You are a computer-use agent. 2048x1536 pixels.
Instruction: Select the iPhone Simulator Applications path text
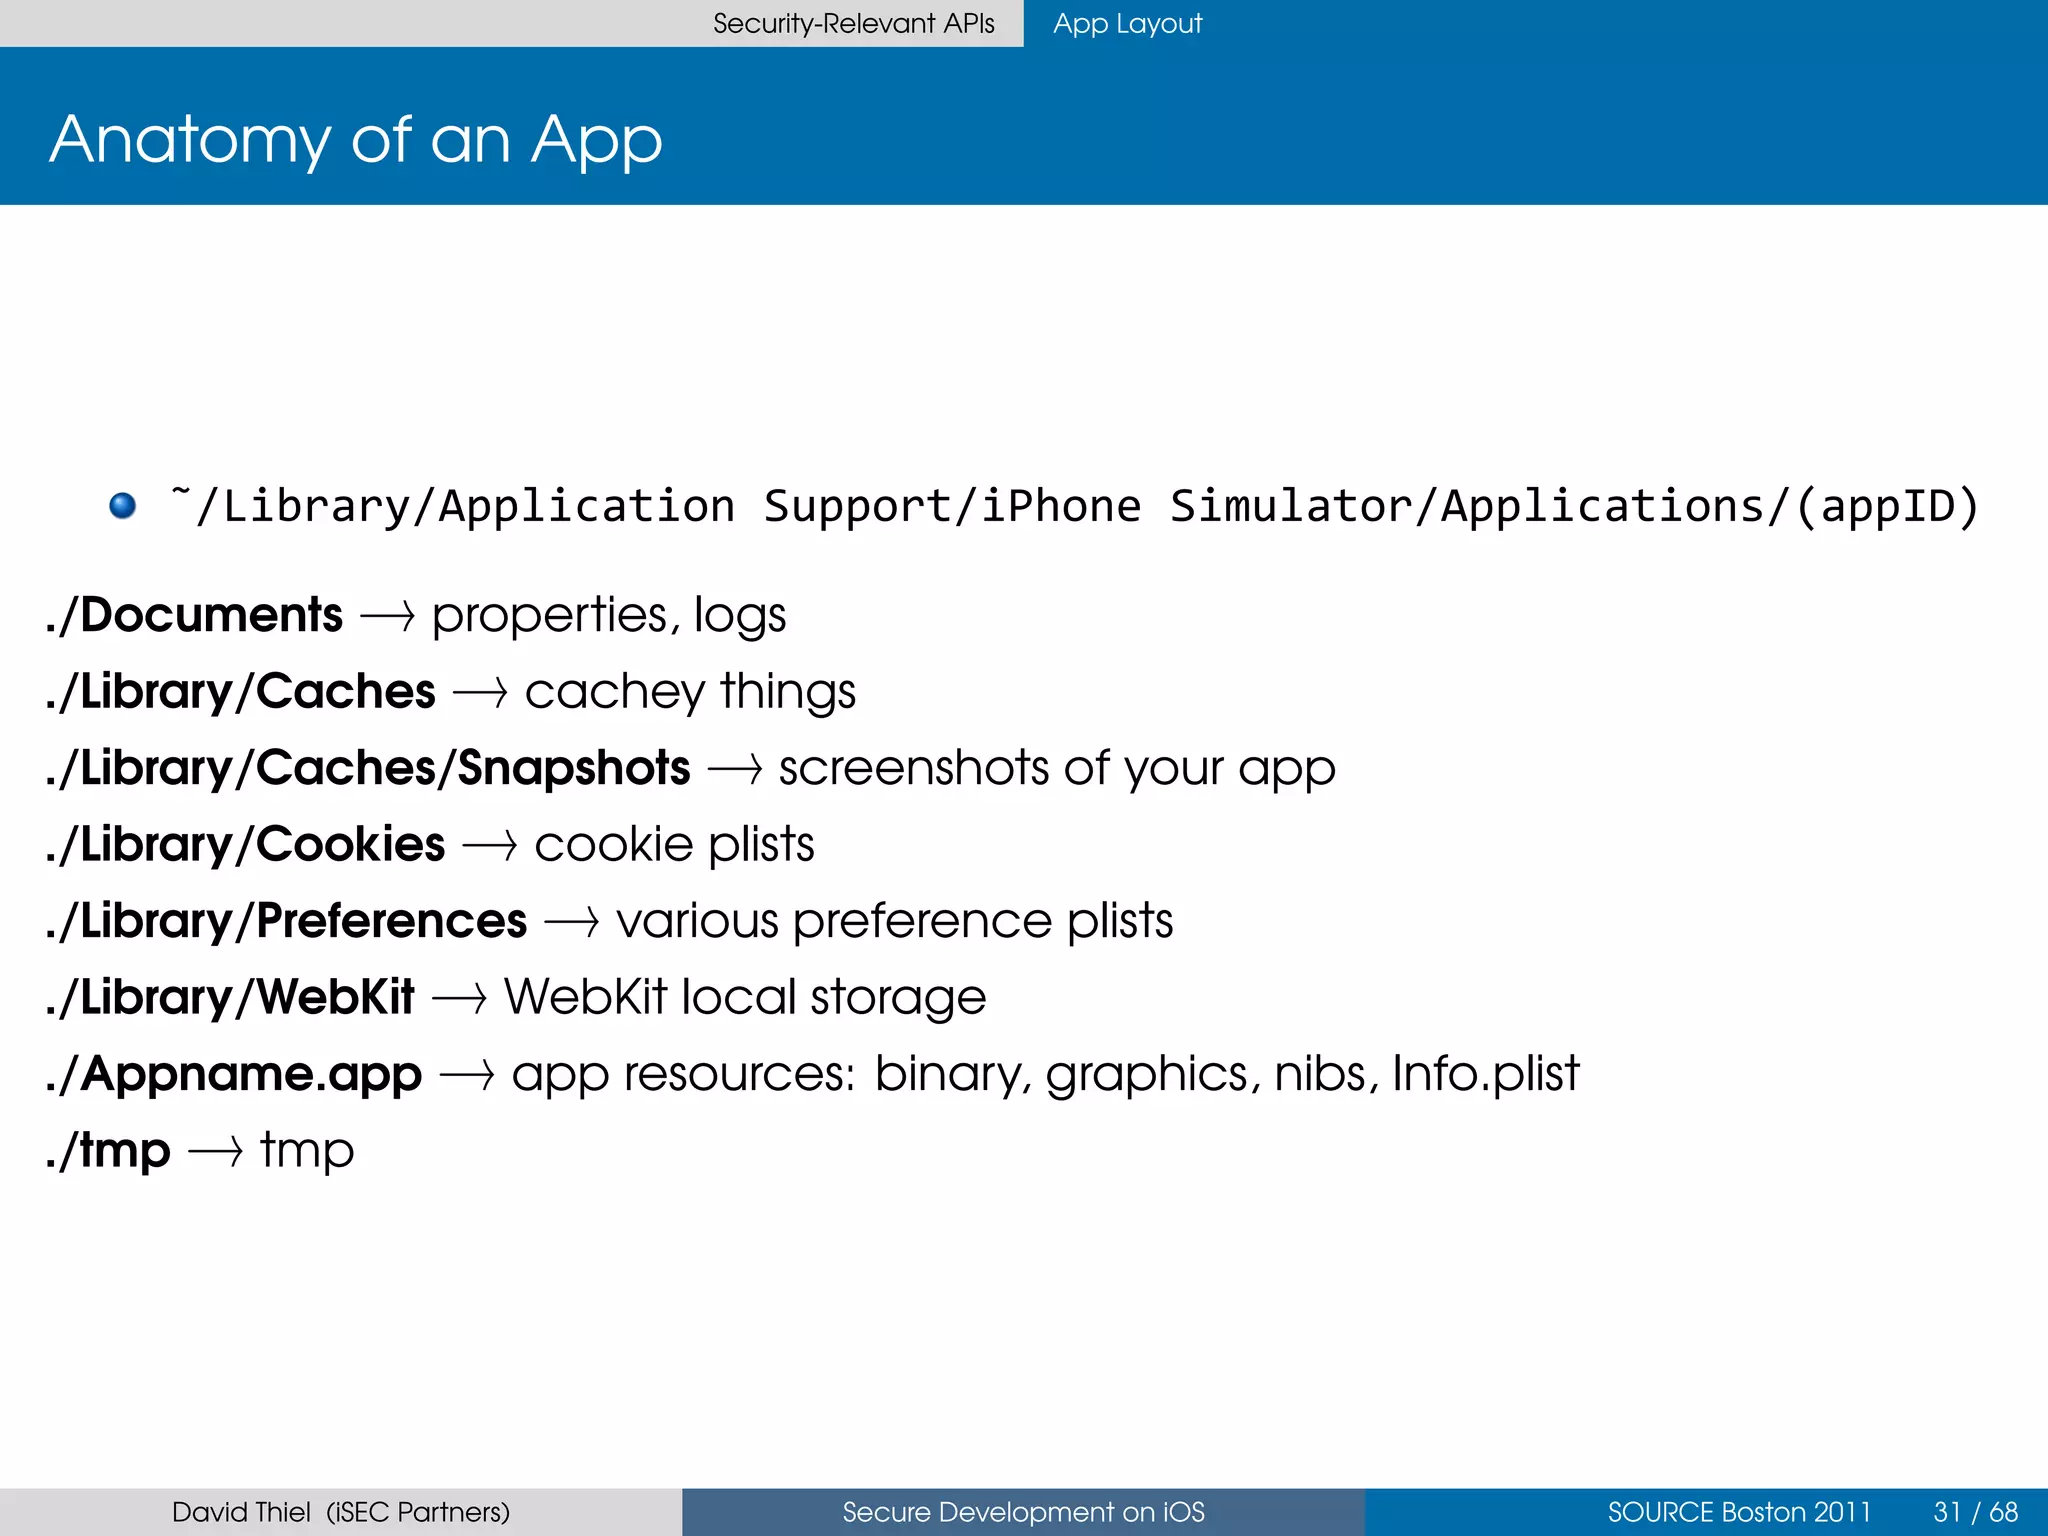(1075, 506)
